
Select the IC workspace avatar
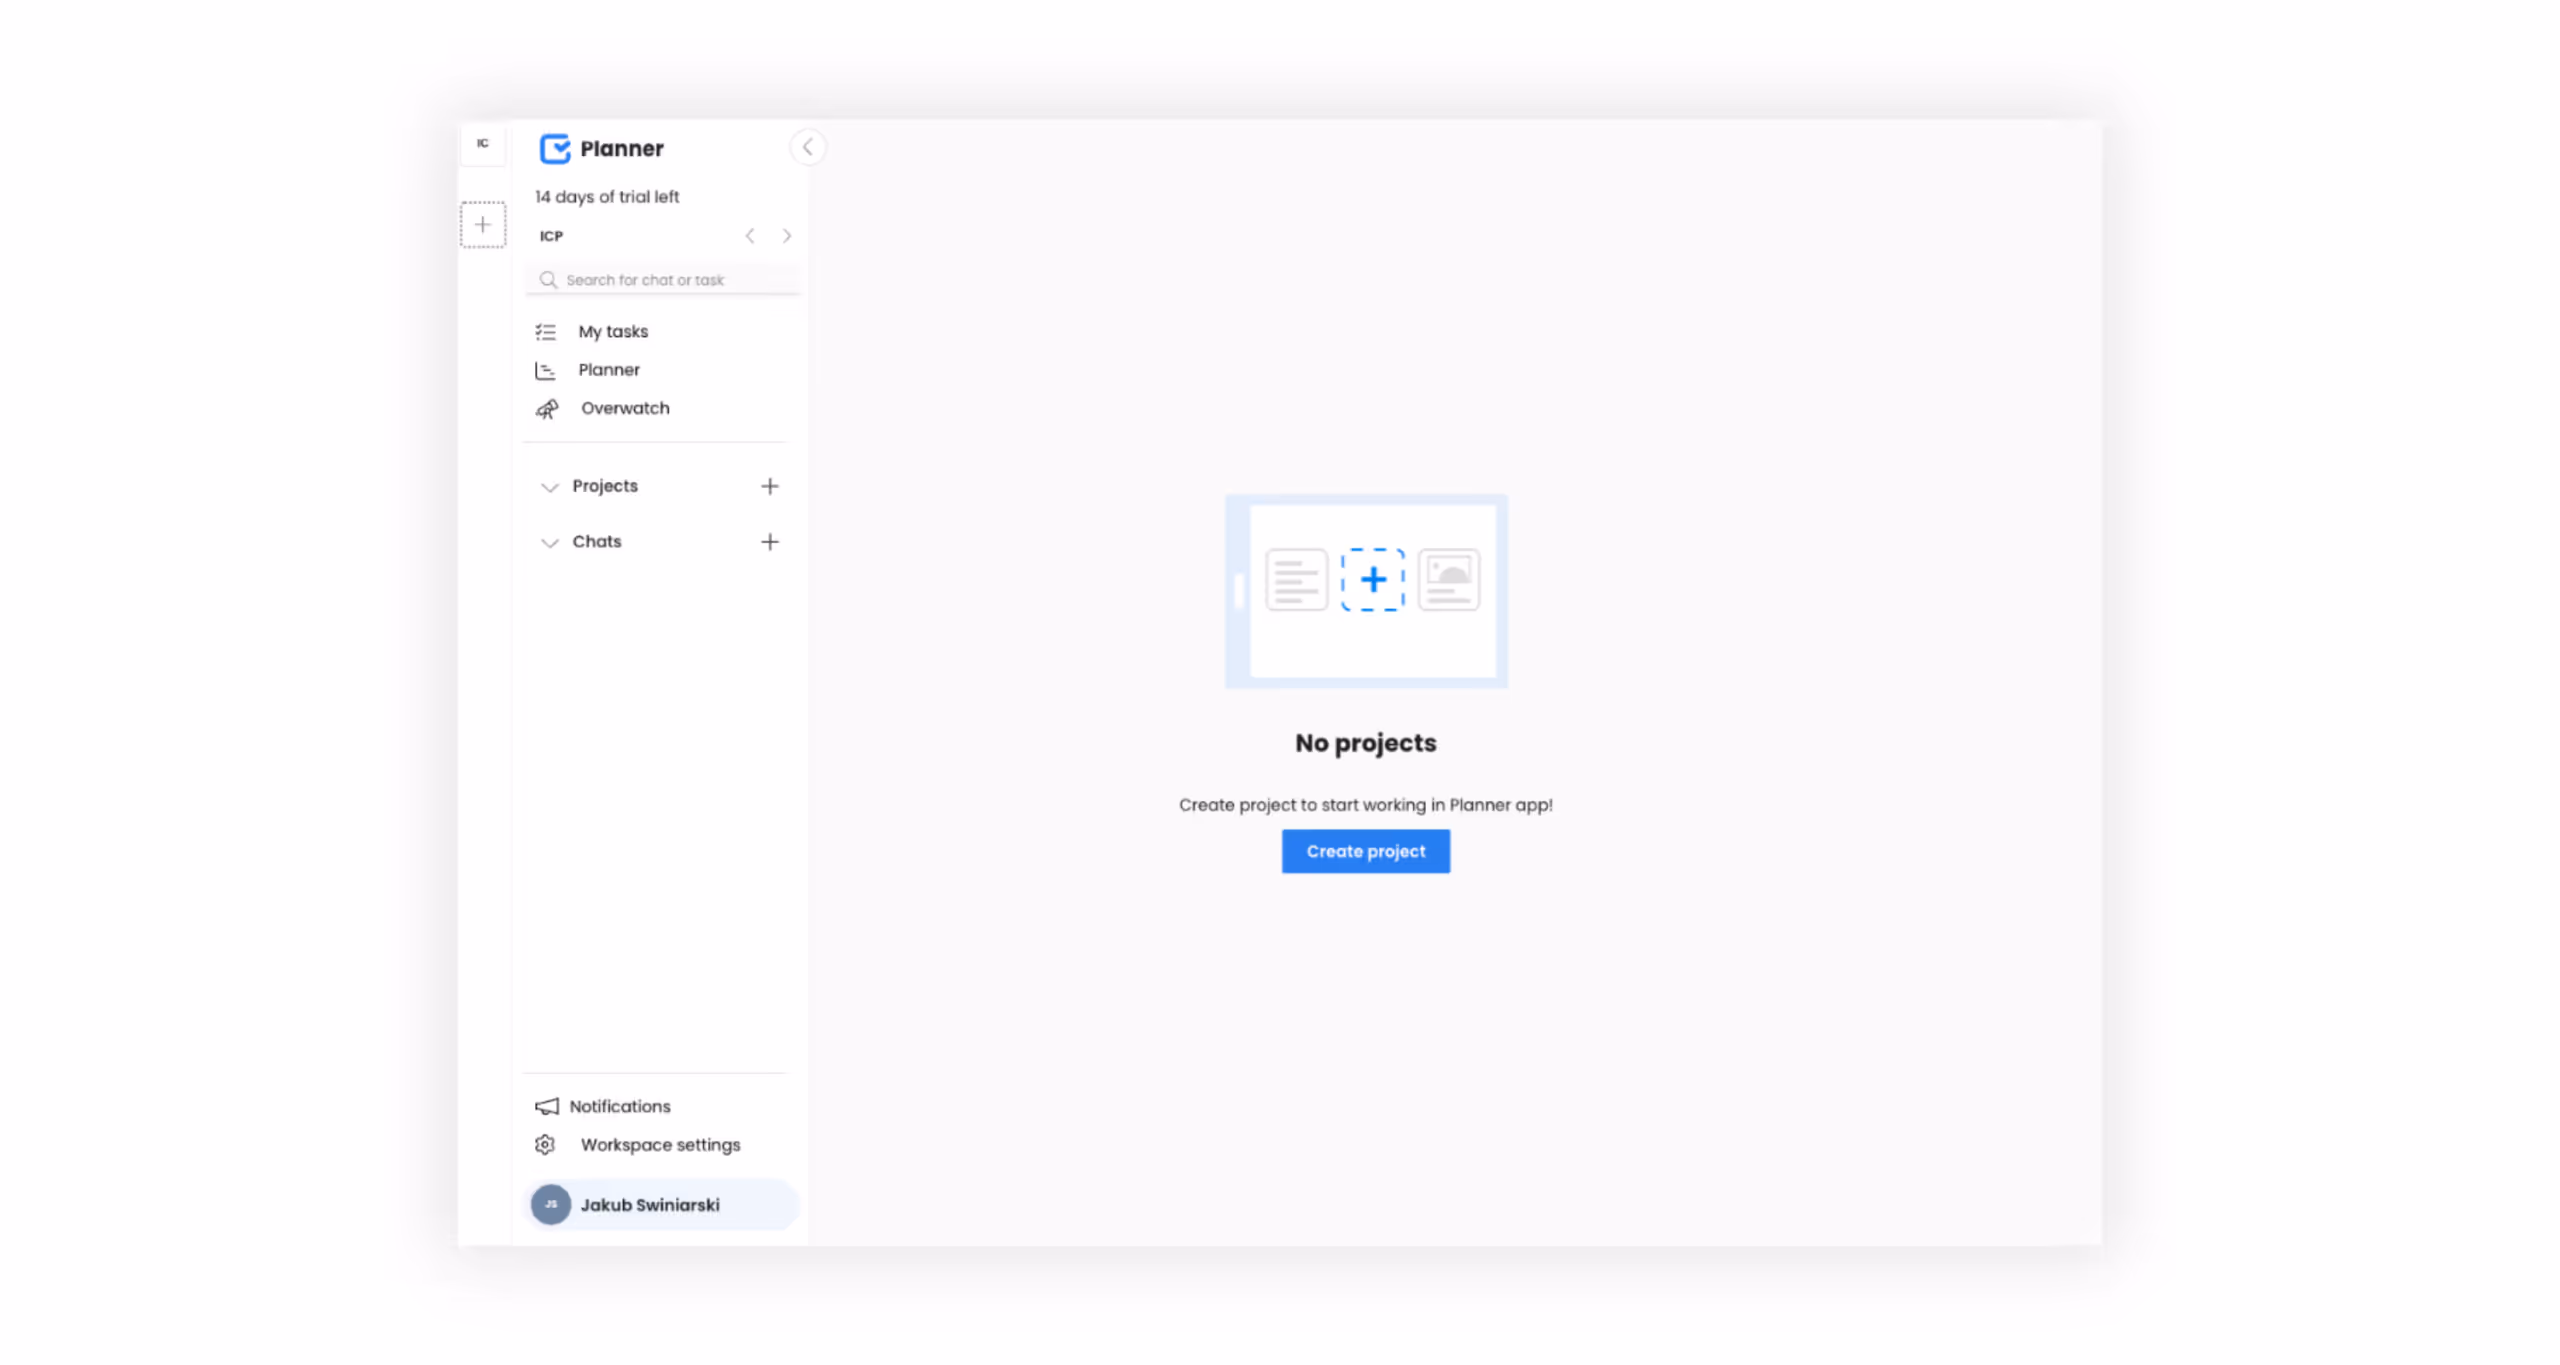pos(483,143)
